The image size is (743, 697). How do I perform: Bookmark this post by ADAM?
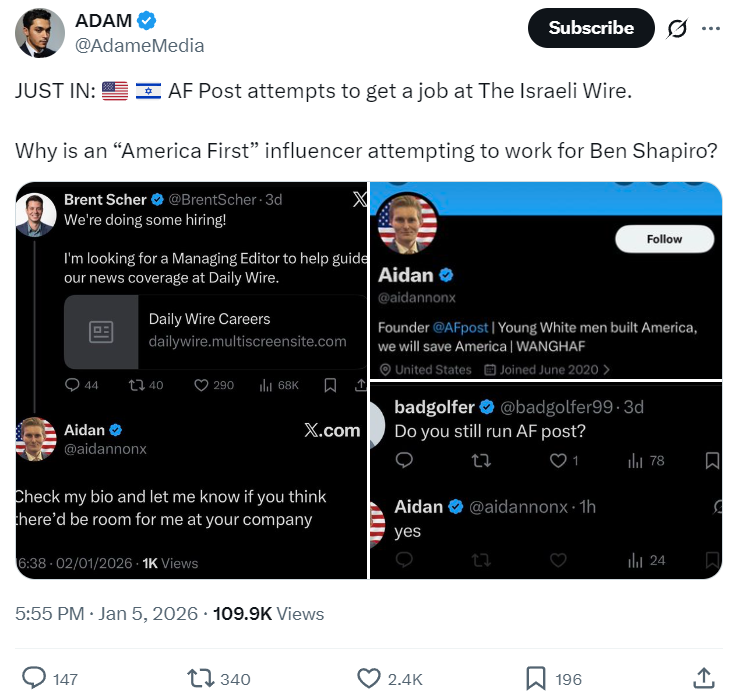click(536, 678)
